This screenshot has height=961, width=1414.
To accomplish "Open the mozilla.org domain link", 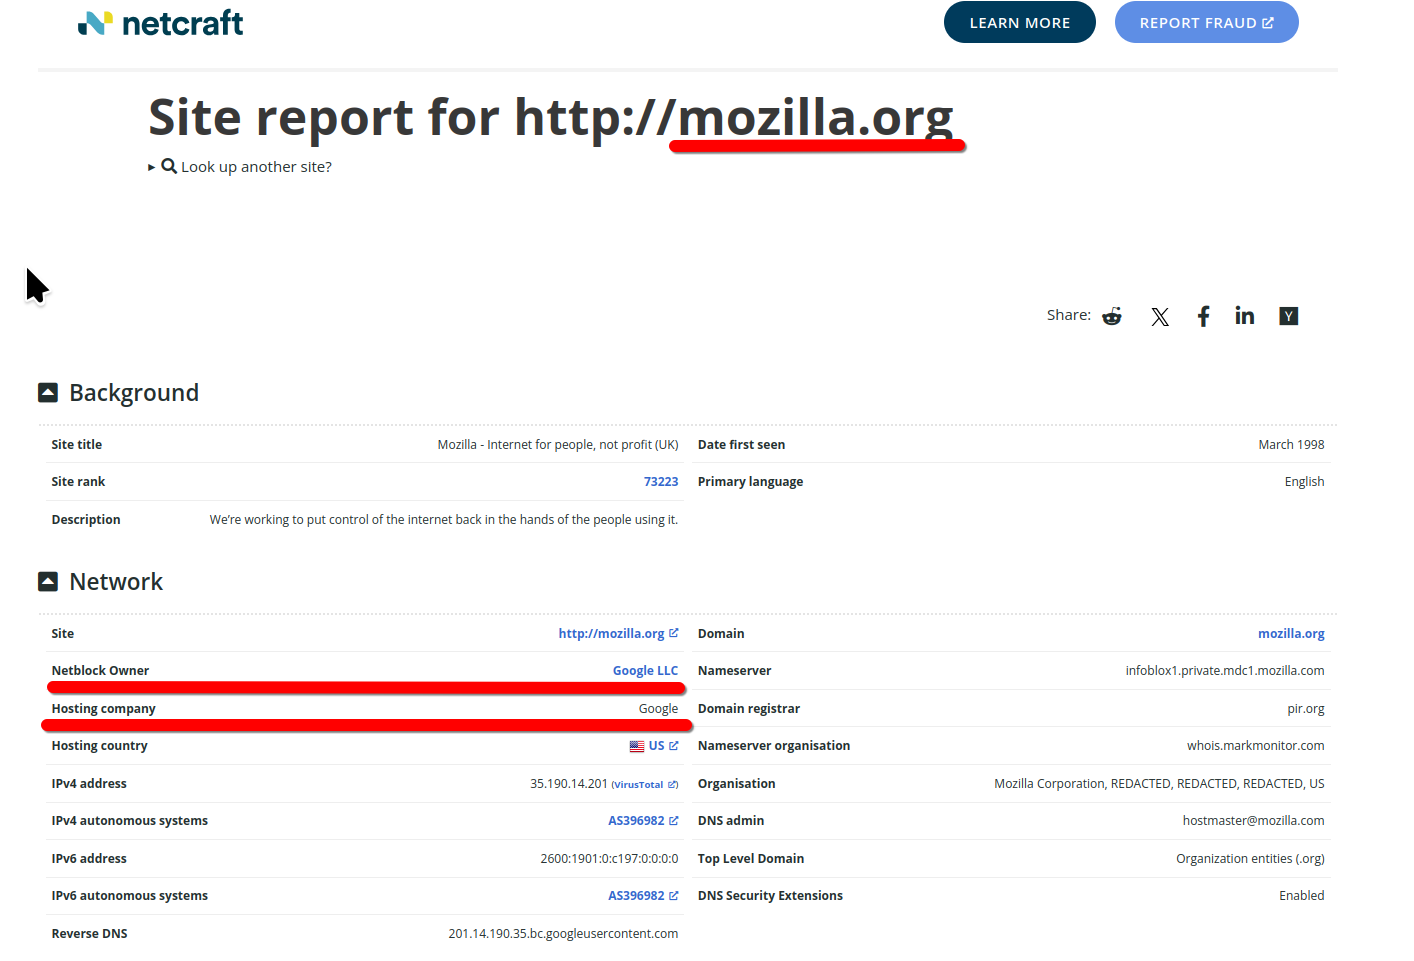I will tap(1291, 634).
